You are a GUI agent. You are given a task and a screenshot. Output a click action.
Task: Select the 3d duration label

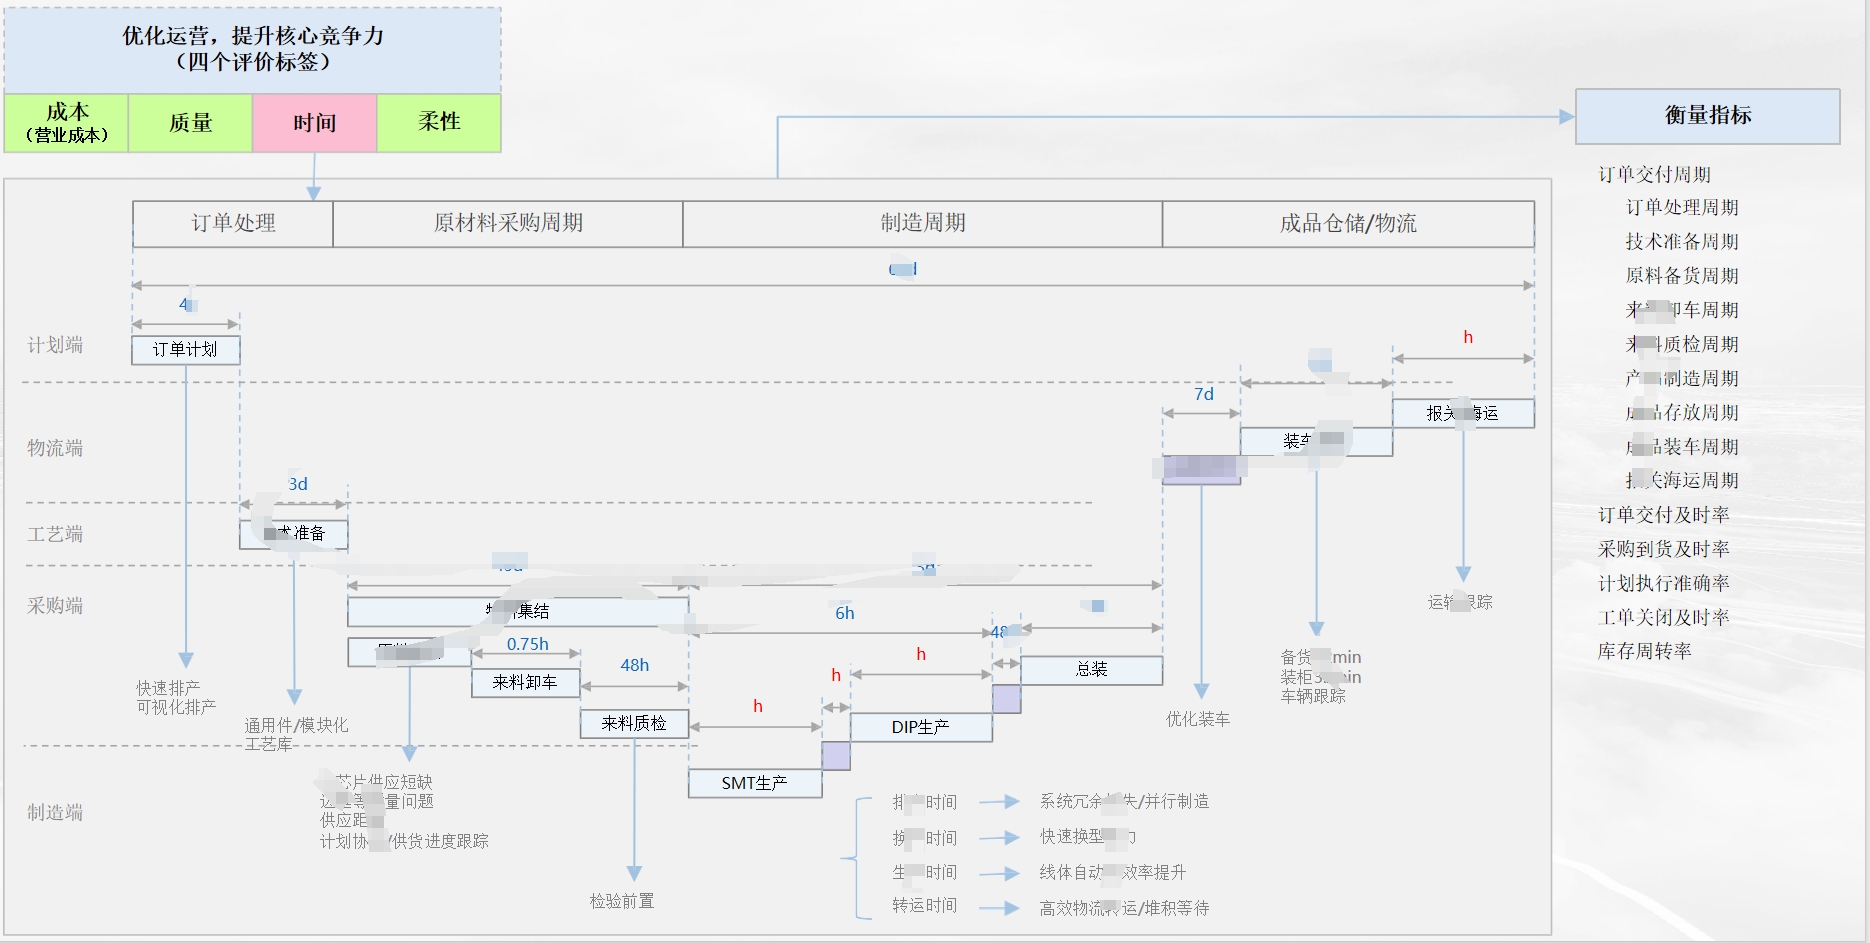tap(298, 484)
